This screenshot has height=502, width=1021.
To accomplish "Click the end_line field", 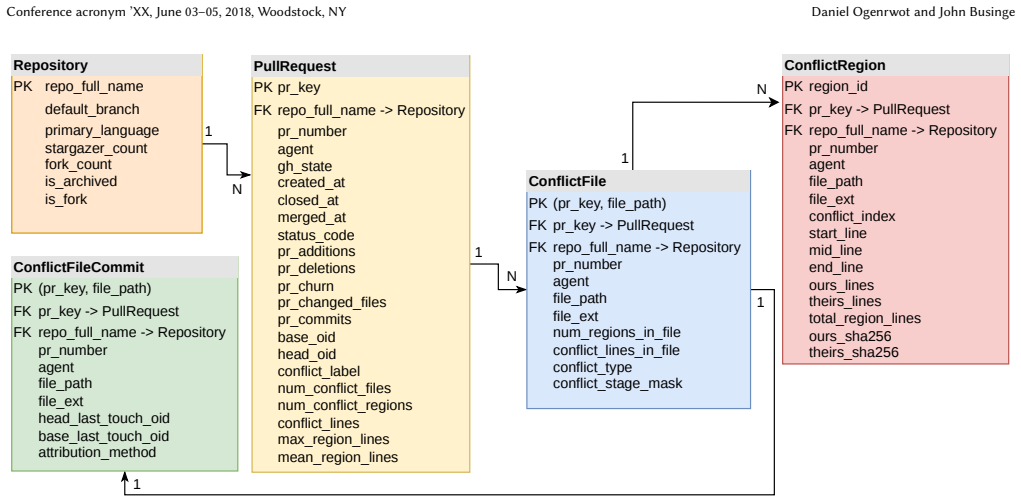I will [836, 268].
